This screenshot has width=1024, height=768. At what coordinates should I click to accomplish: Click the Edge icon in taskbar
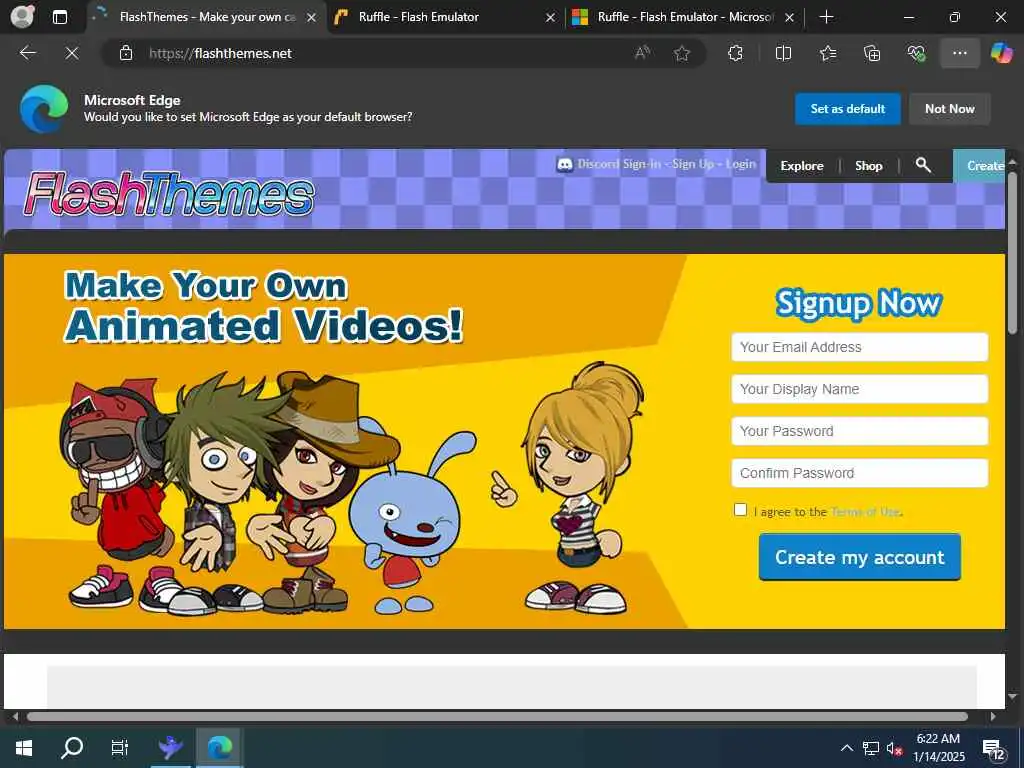tap(220, 747)
